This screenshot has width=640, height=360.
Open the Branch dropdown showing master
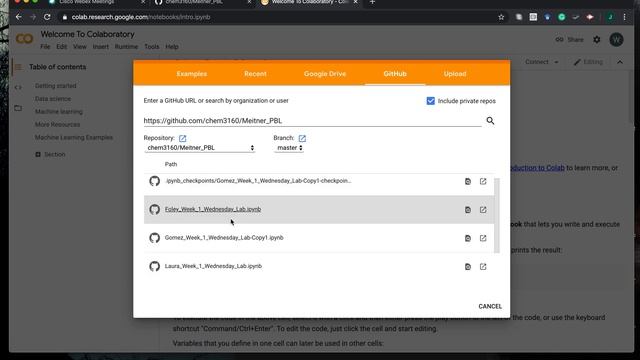pyautogui.click(x=289, y=148)
